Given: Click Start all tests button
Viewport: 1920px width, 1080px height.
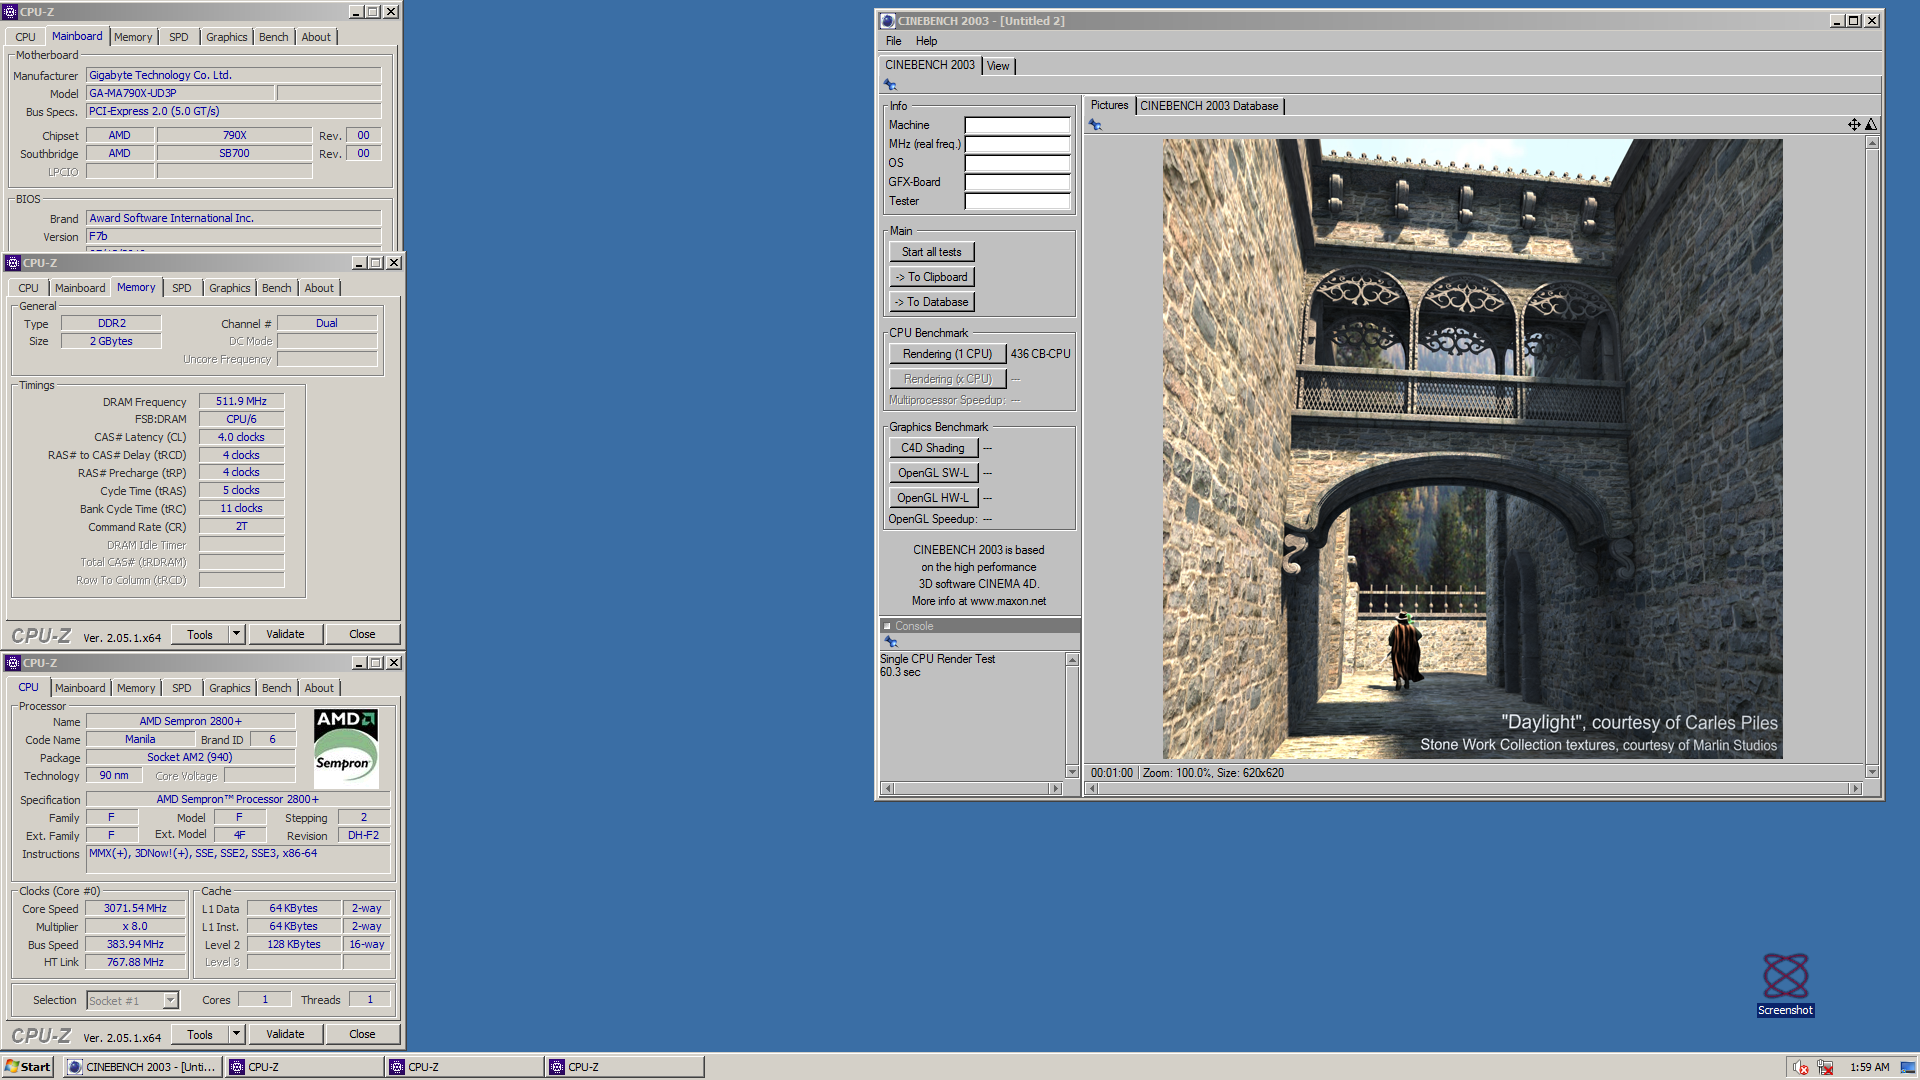Looking at the screenshot, I should 931,252.
